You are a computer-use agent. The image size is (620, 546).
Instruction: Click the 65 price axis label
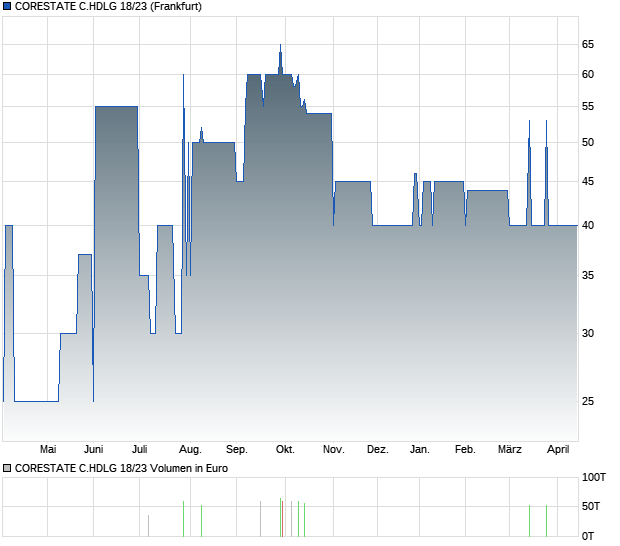588,44
